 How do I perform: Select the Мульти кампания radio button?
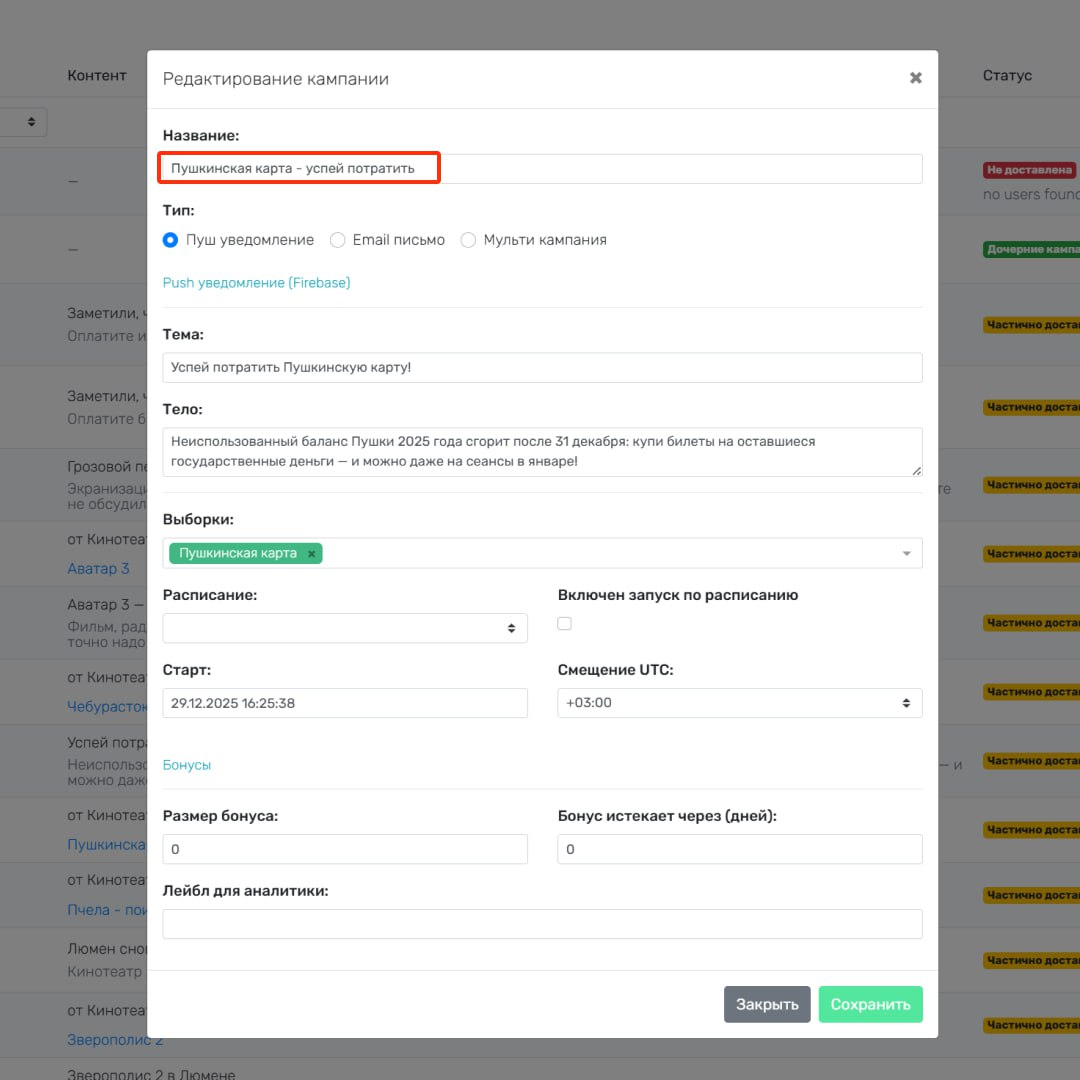coord(468,240)
